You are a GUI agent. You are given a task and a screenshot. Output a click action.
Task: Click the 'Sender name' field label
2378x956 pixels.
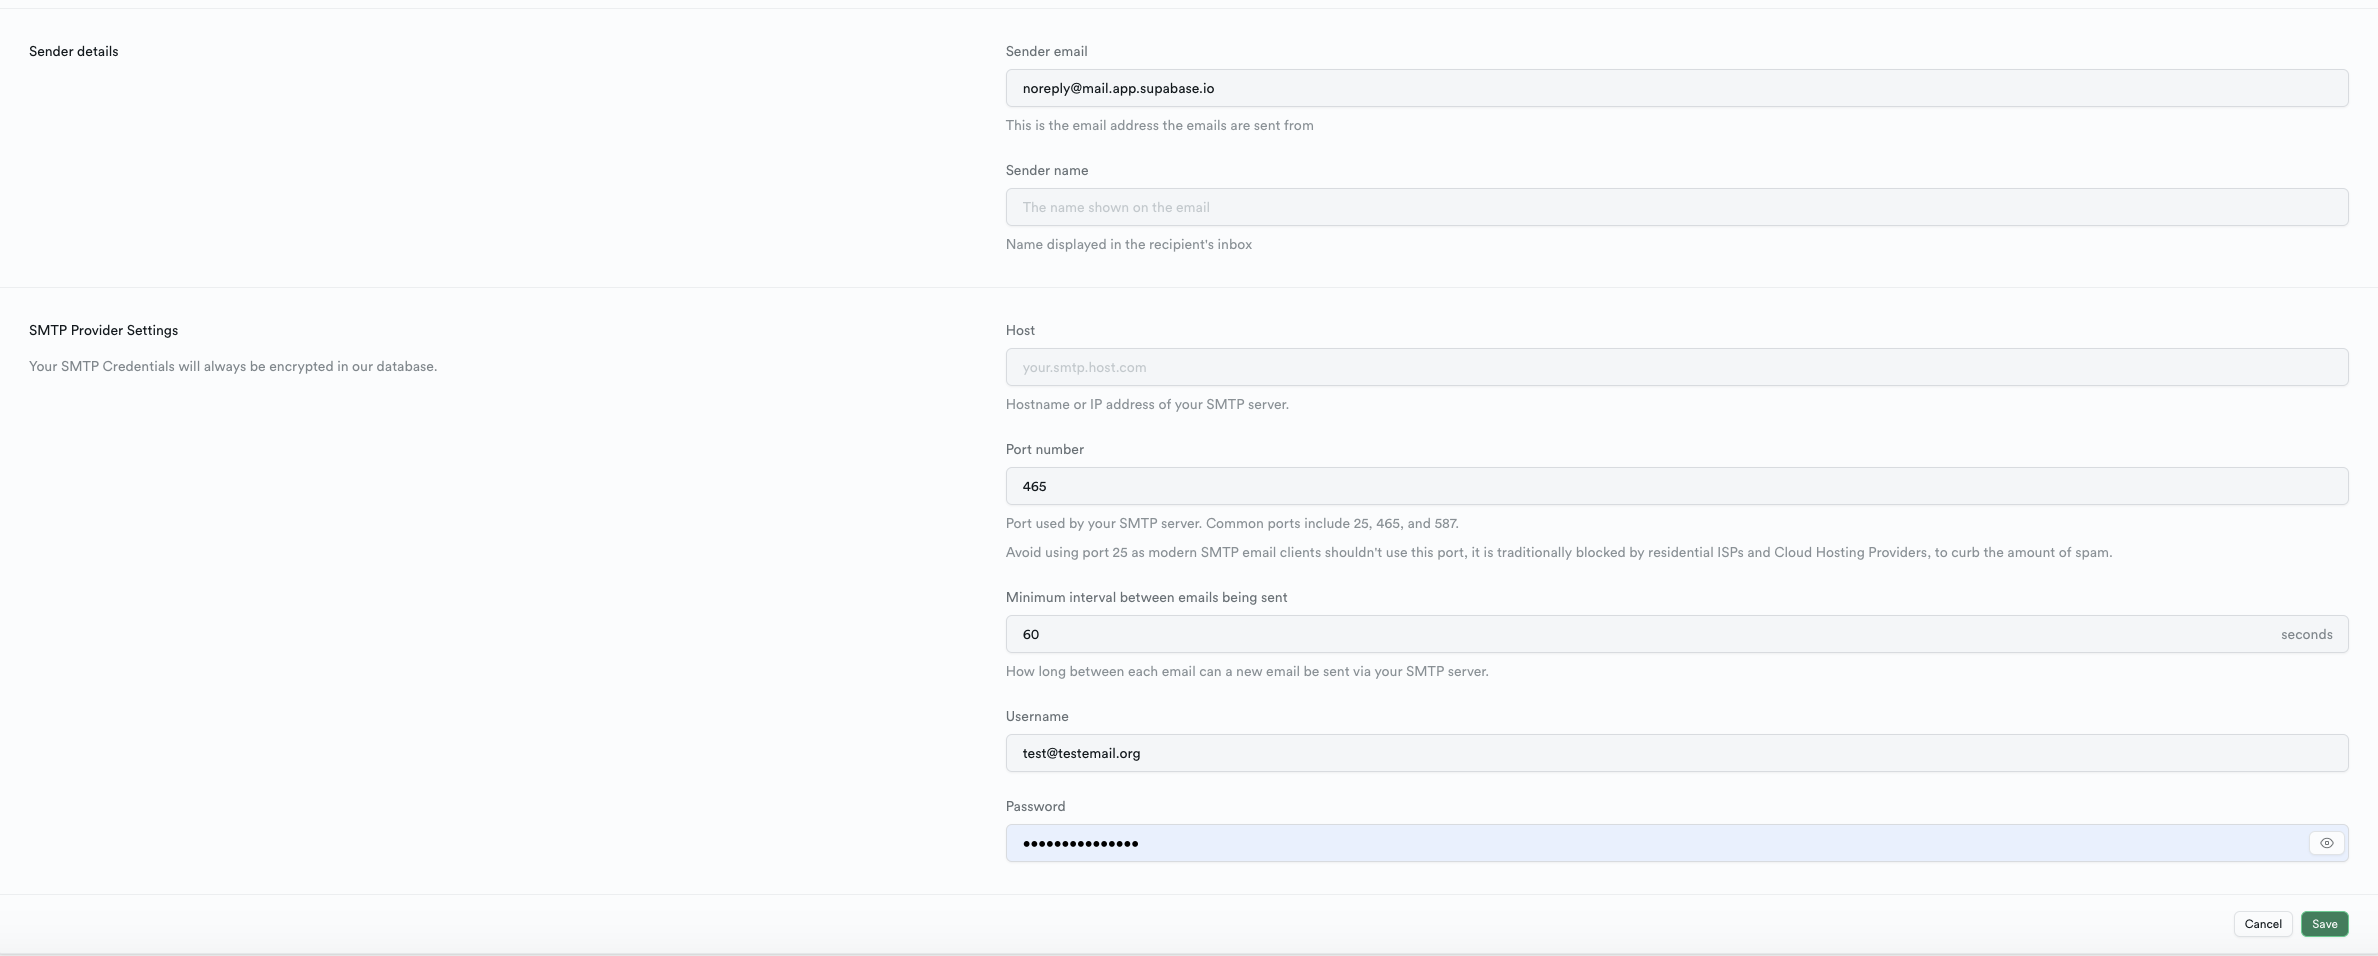[x=1046, y=170]
